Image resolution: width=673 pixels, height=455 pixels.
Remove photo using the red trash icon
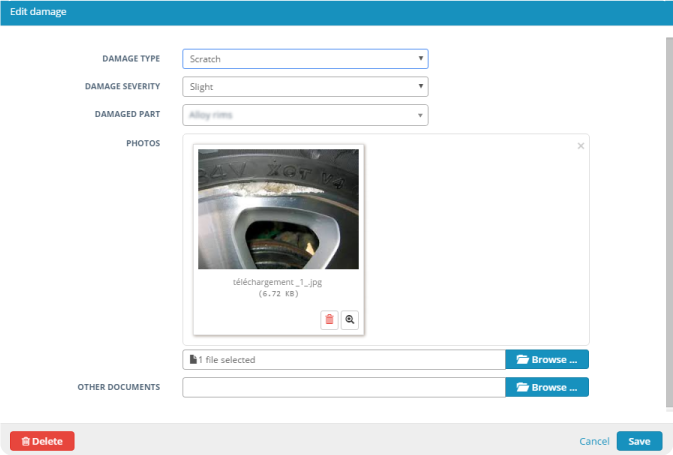click(x=329, y=320)
